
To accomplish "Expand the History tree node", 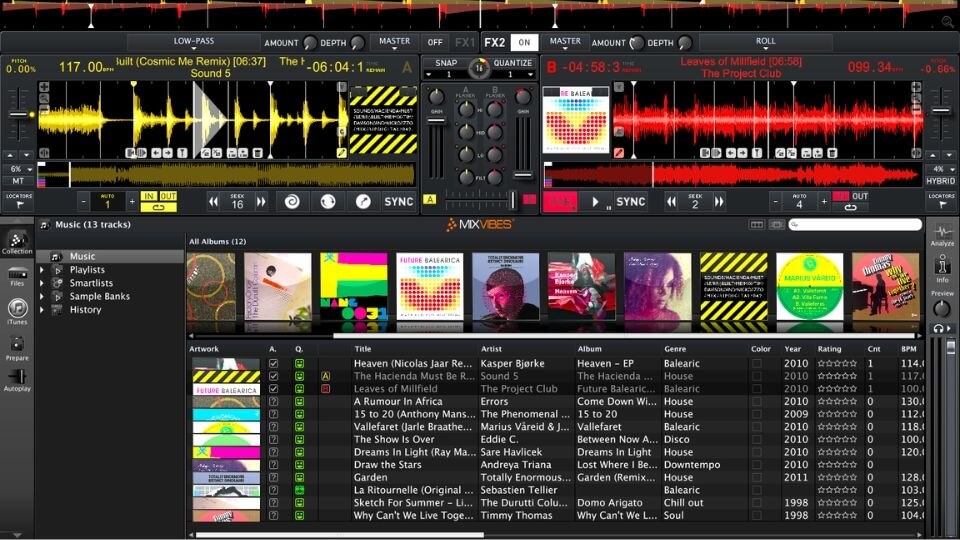I will tap(42, 310).
